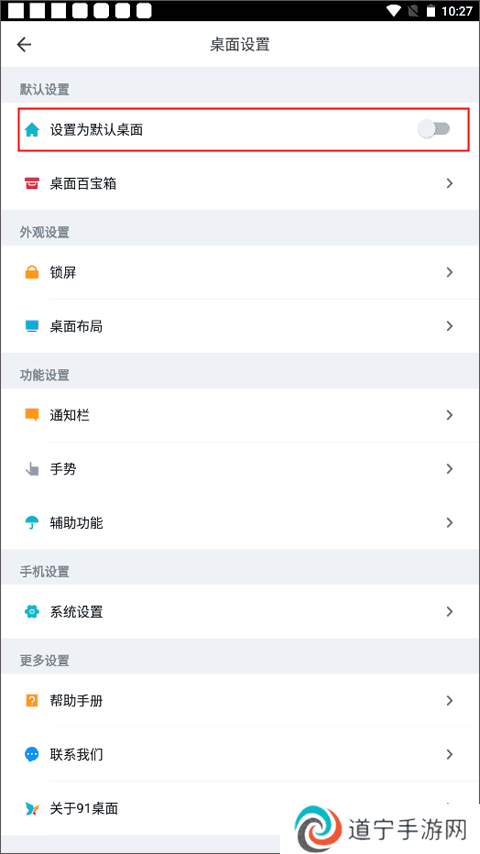The image size is (480, 854).
Task: Click the orange help manual icon
Action: [32, 700]
